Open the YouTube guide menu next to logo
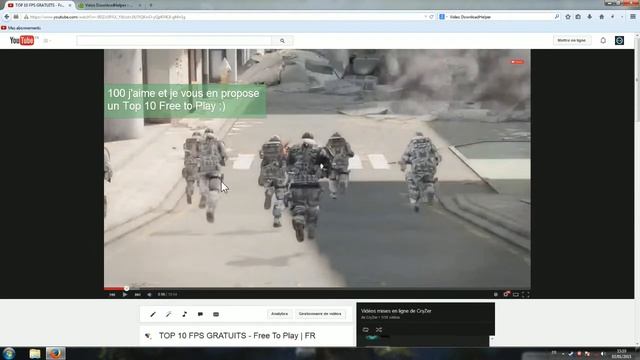640x360 pixels. [47, 41]
